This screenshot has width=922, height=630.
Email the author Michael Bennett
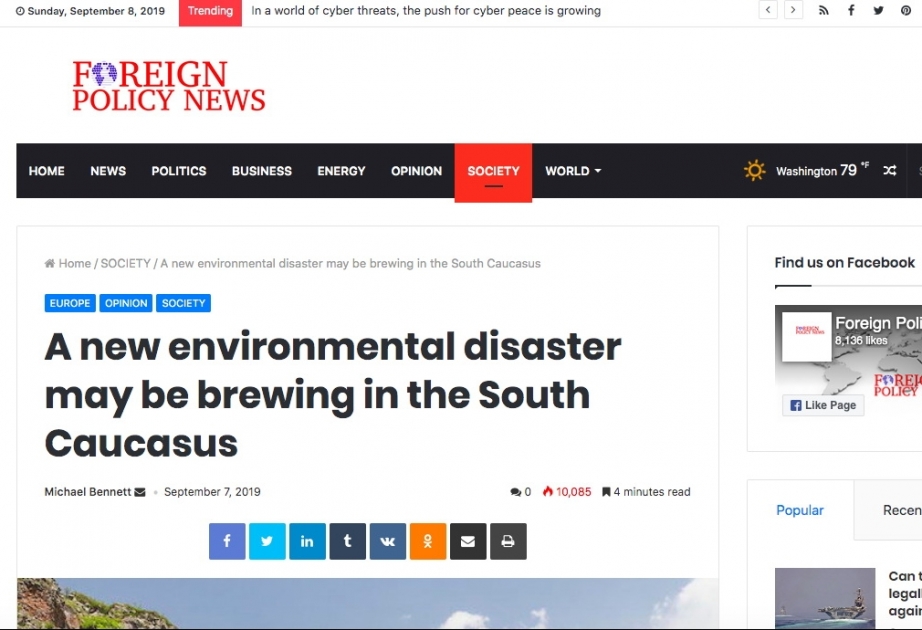(x=140, y=491)
